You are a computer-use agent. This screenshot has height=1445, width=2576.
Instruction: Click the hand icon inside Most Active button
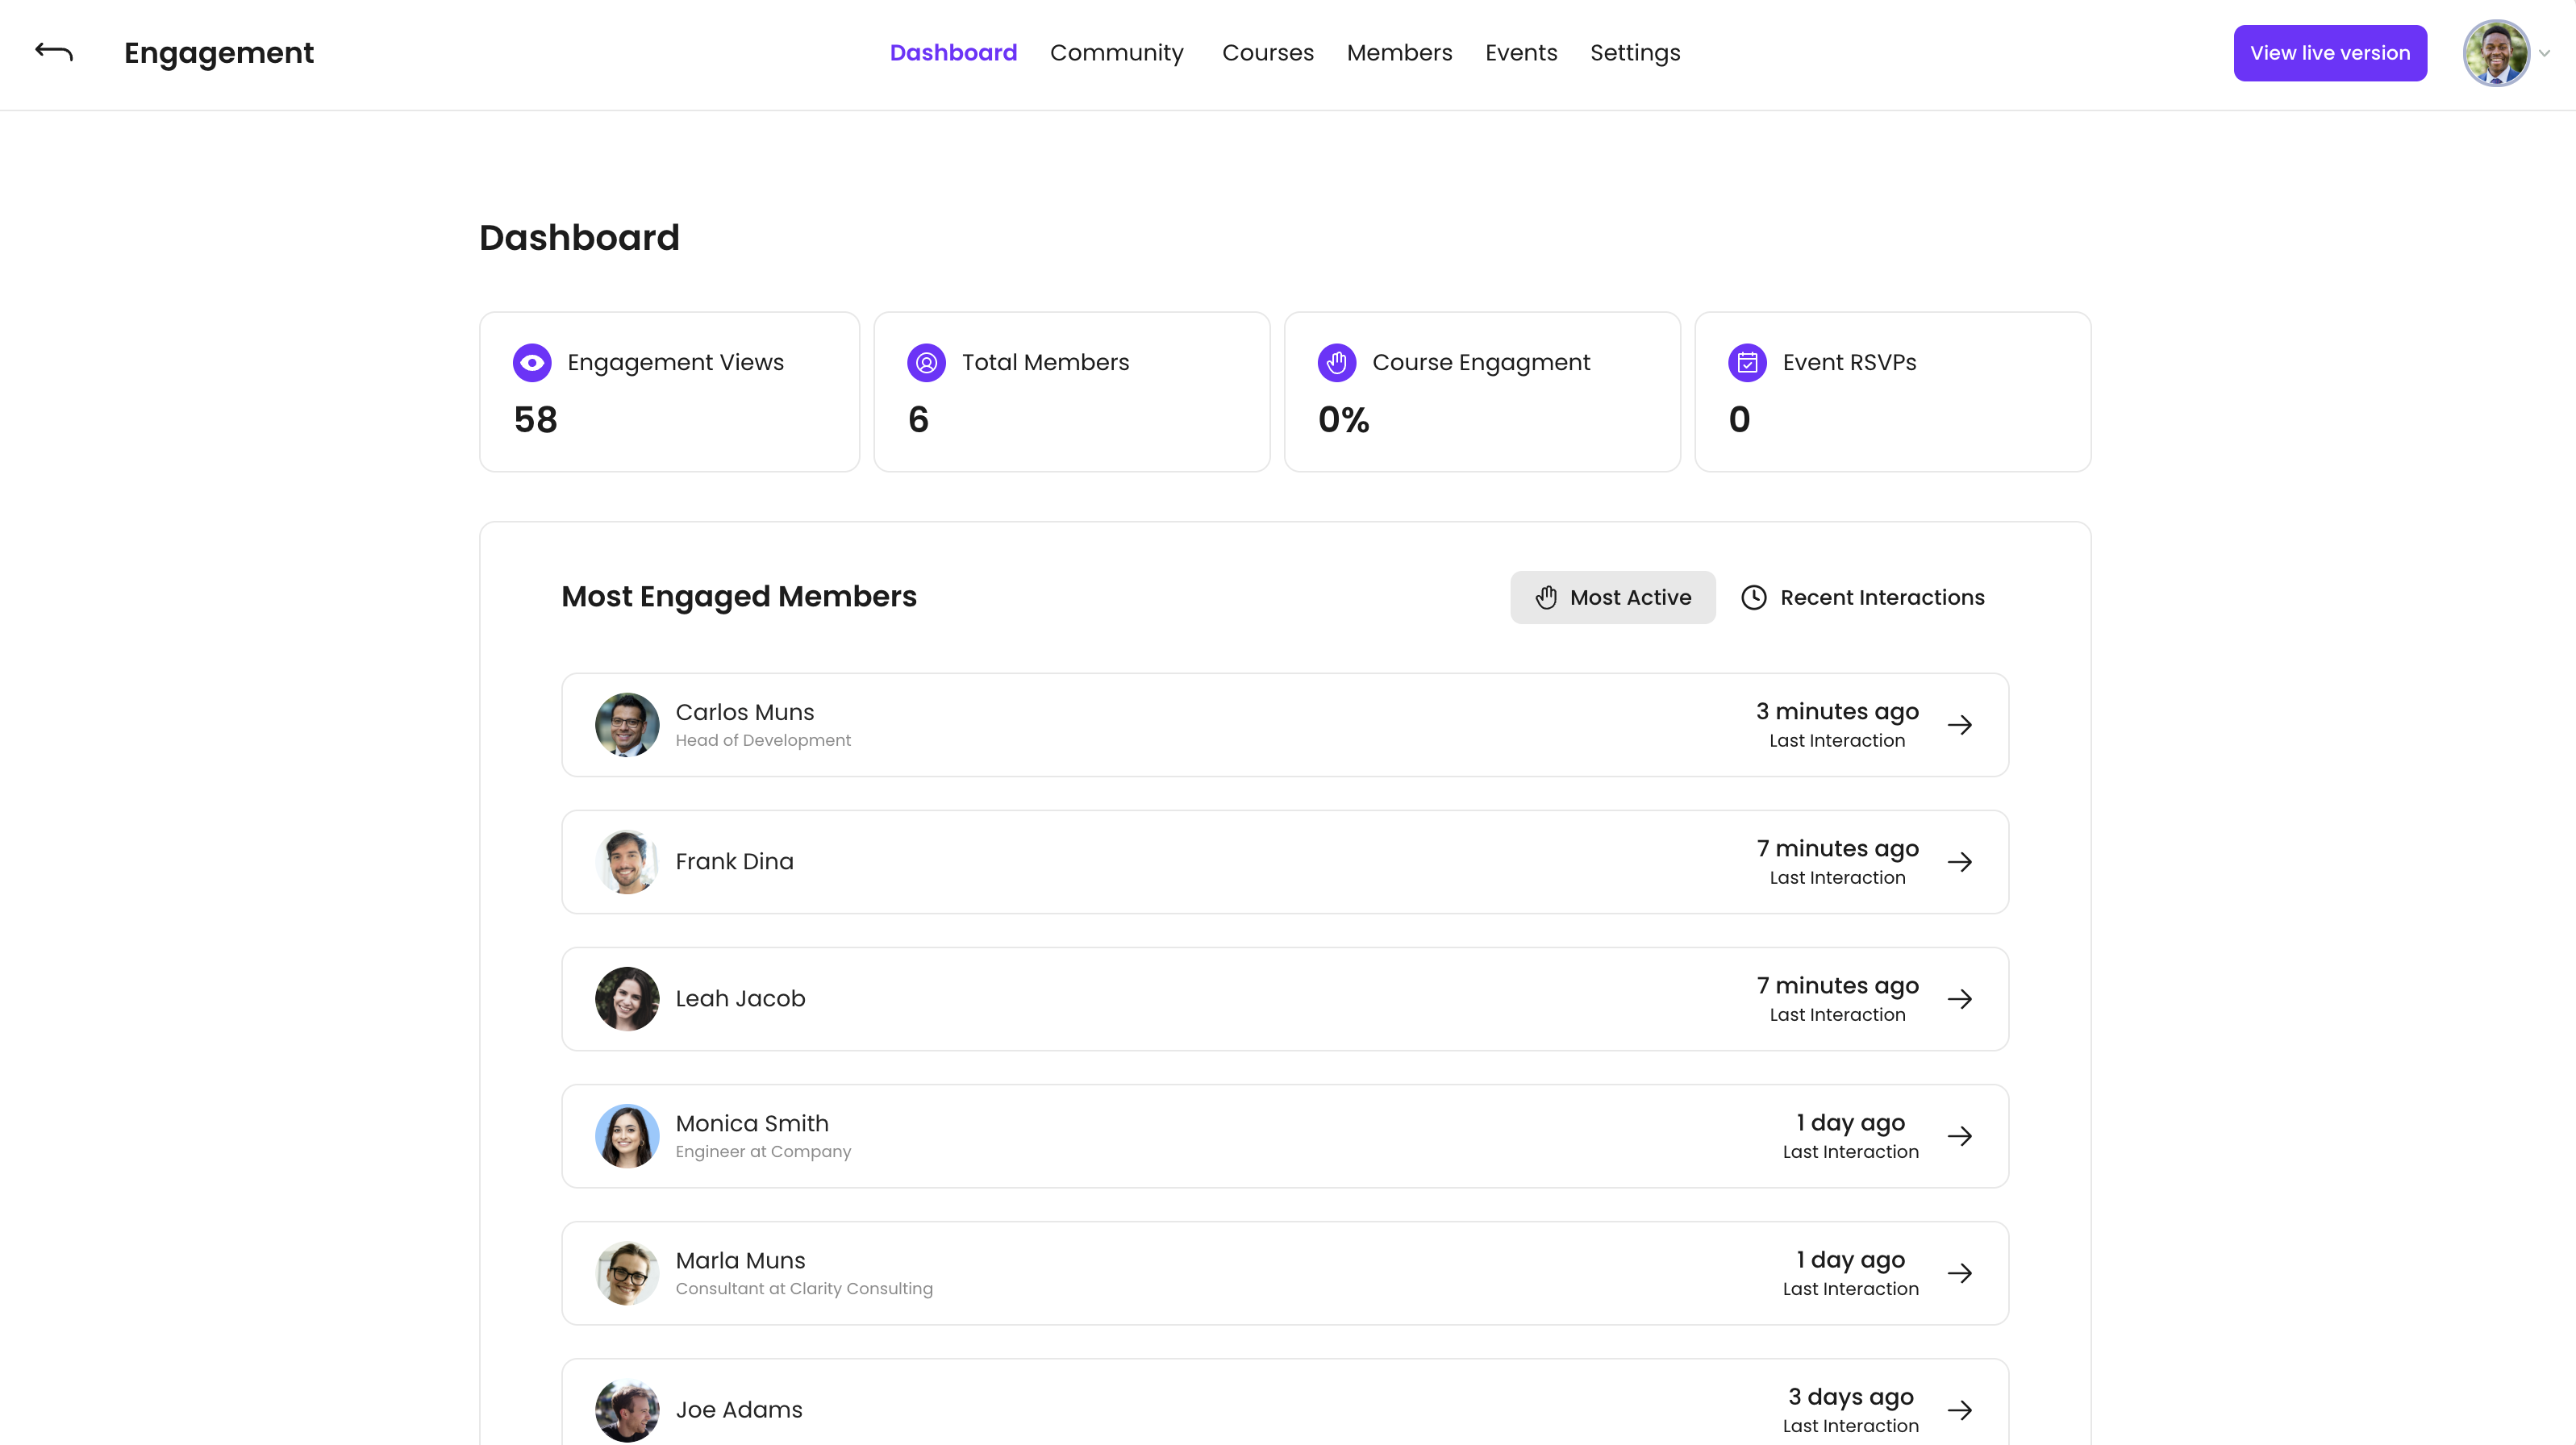click(x=1546, y=597)
